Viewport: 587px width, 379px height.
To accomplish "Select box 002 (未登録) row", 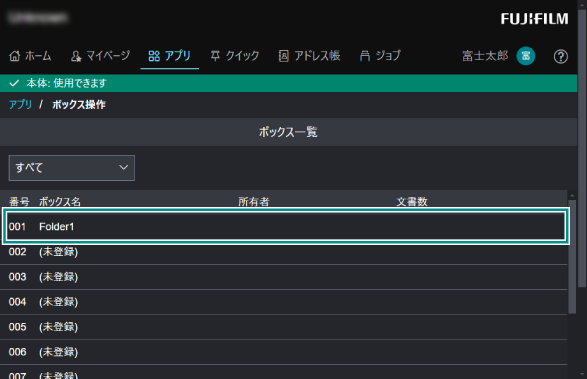I will (x=283, y=252).
